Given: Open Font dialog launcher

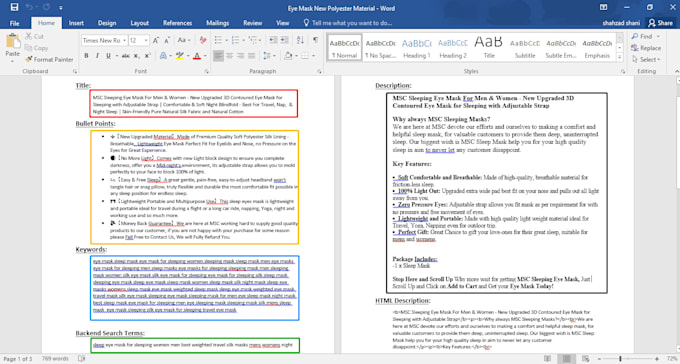Looking at the screenshot, I should 206,71.
